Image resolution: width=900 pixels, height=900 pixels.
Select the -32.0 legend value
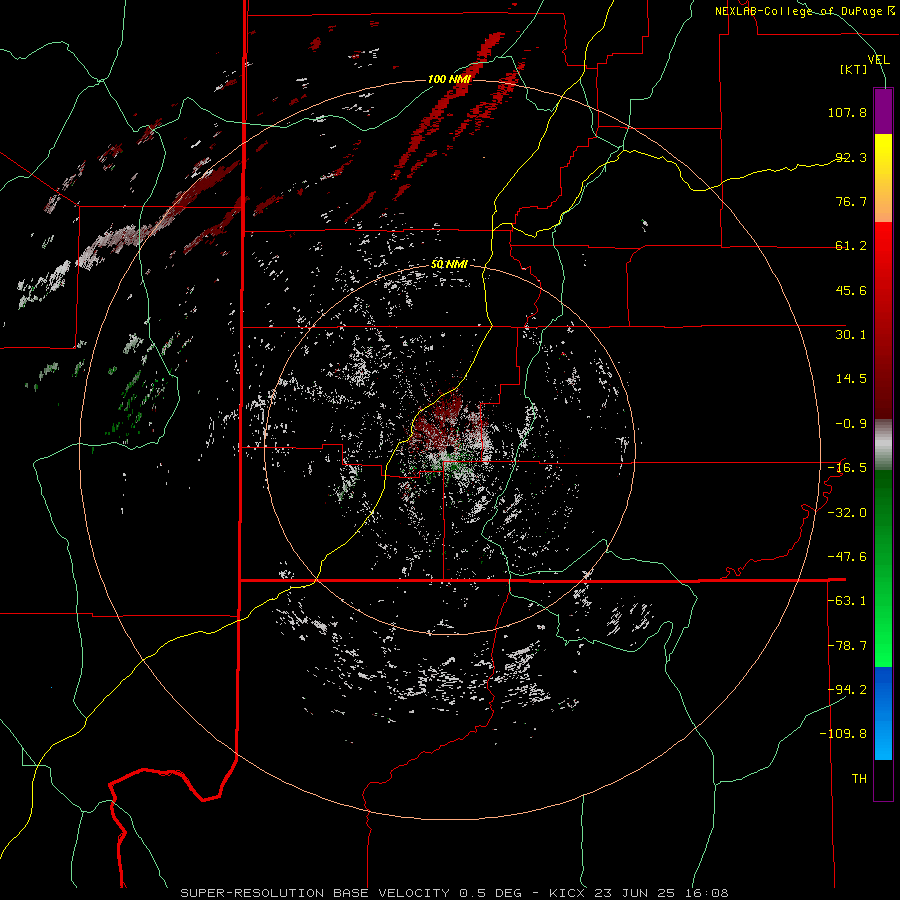(847, 513)
